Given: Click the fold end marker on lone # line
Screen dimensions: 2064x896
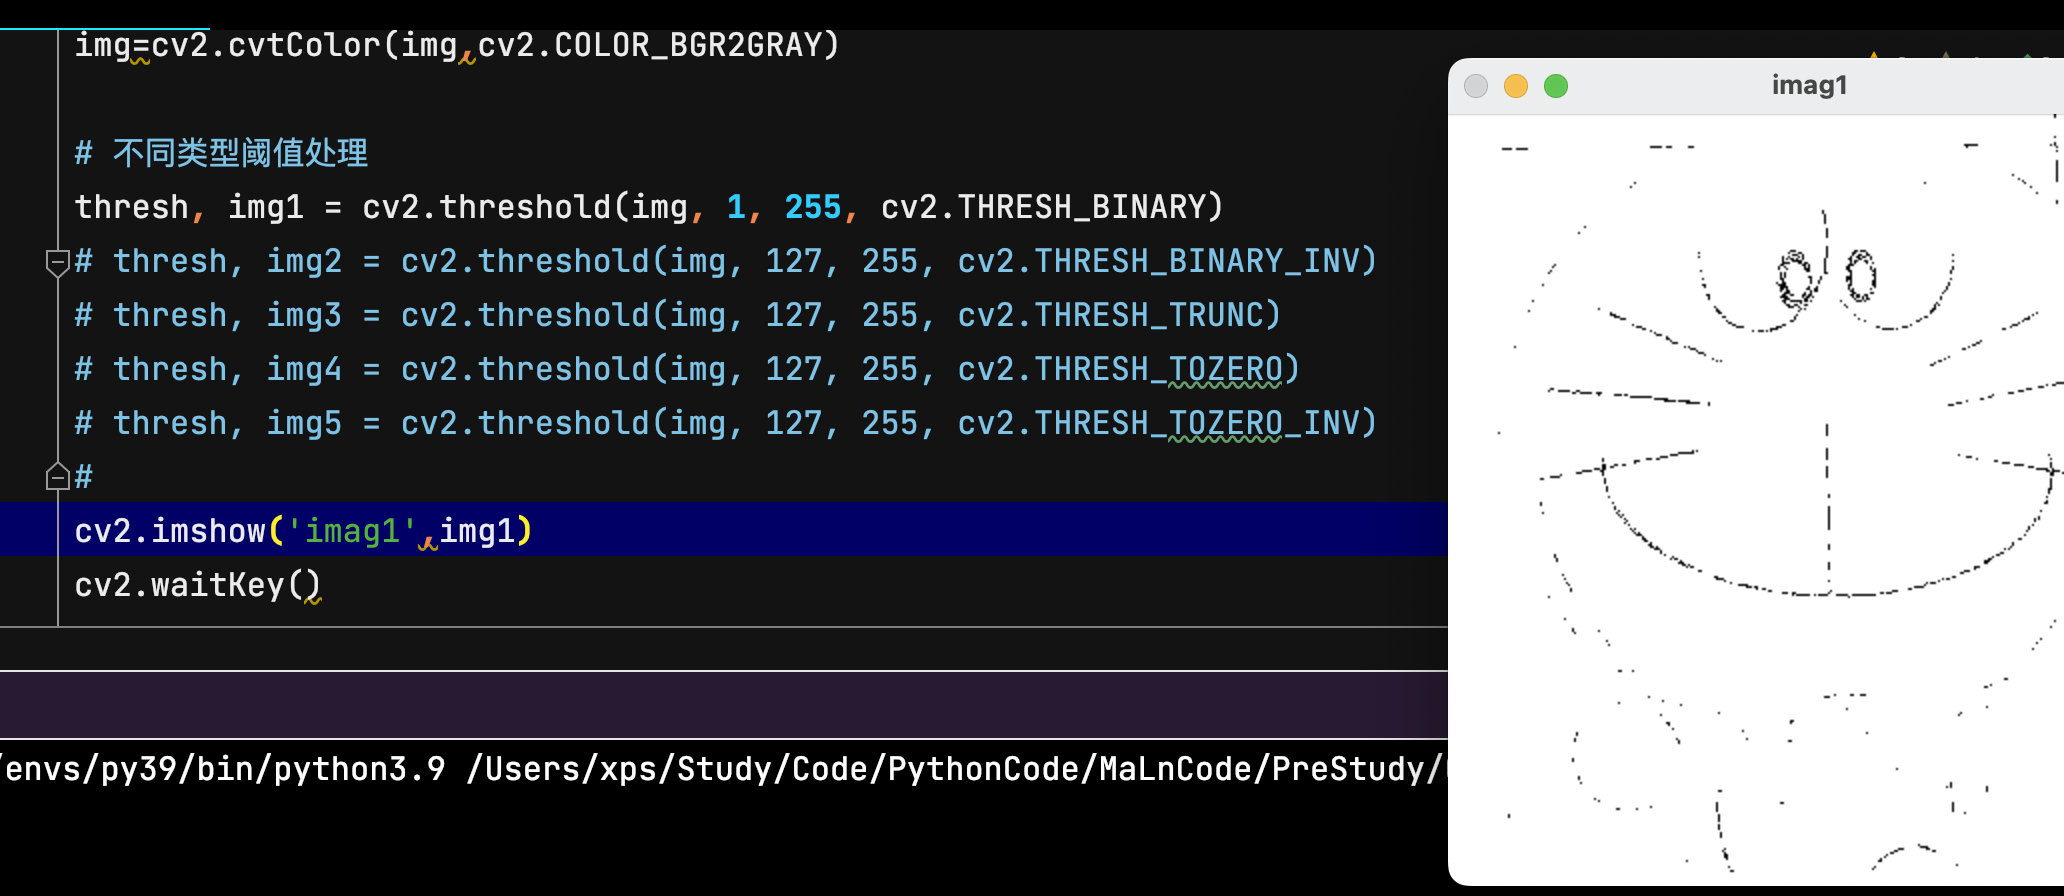Looking at the screenshot, I should click(x=57, y=477).
